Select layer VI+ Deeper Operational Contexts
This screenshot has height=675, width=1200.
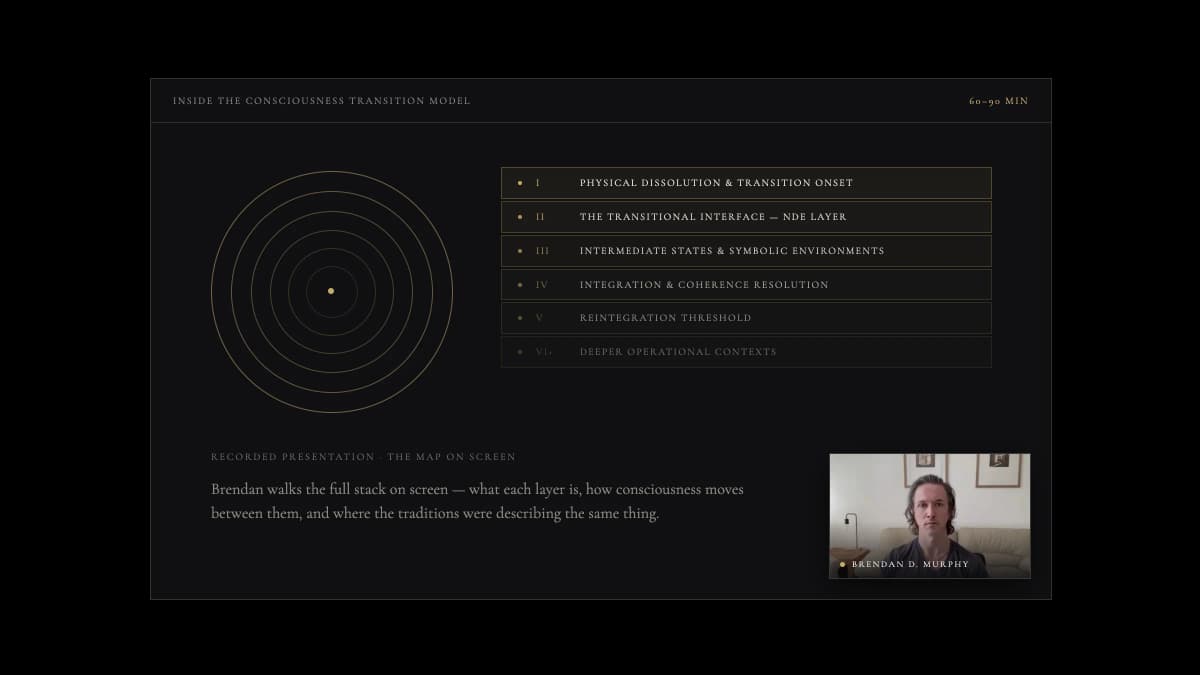(x=746, y=352)
